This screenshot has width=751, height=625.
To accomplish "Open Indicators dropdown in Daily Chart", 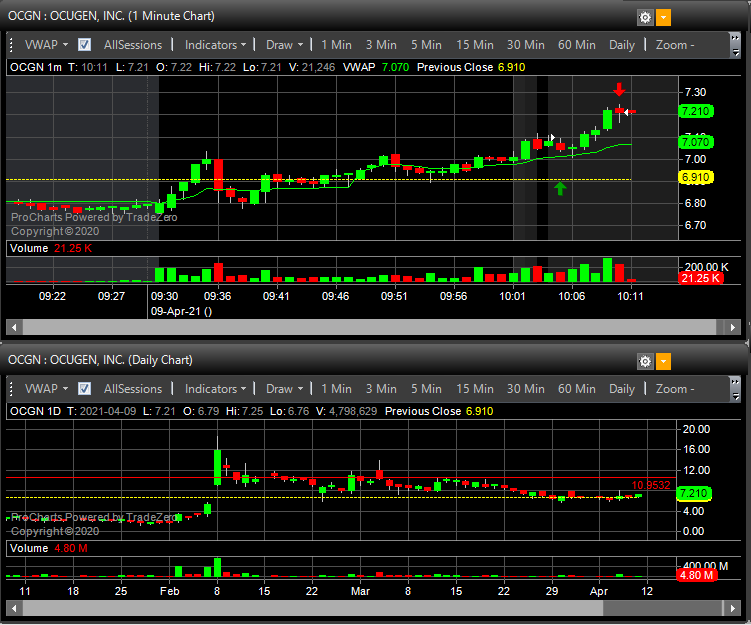I will (x=215, y=388).
